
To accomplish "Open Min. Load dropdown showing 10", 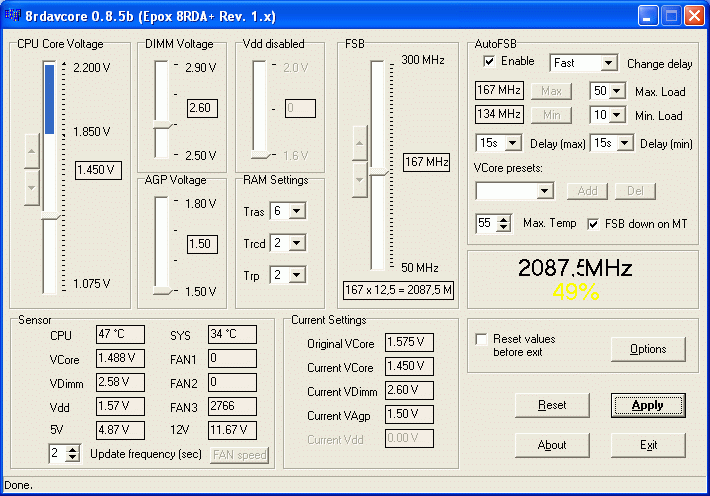I will [617, 115].
